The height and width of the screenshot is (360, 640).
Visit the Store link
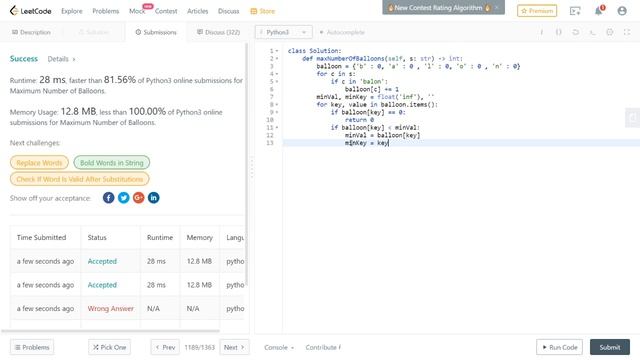pyautogui.click(x=263, y=11)
